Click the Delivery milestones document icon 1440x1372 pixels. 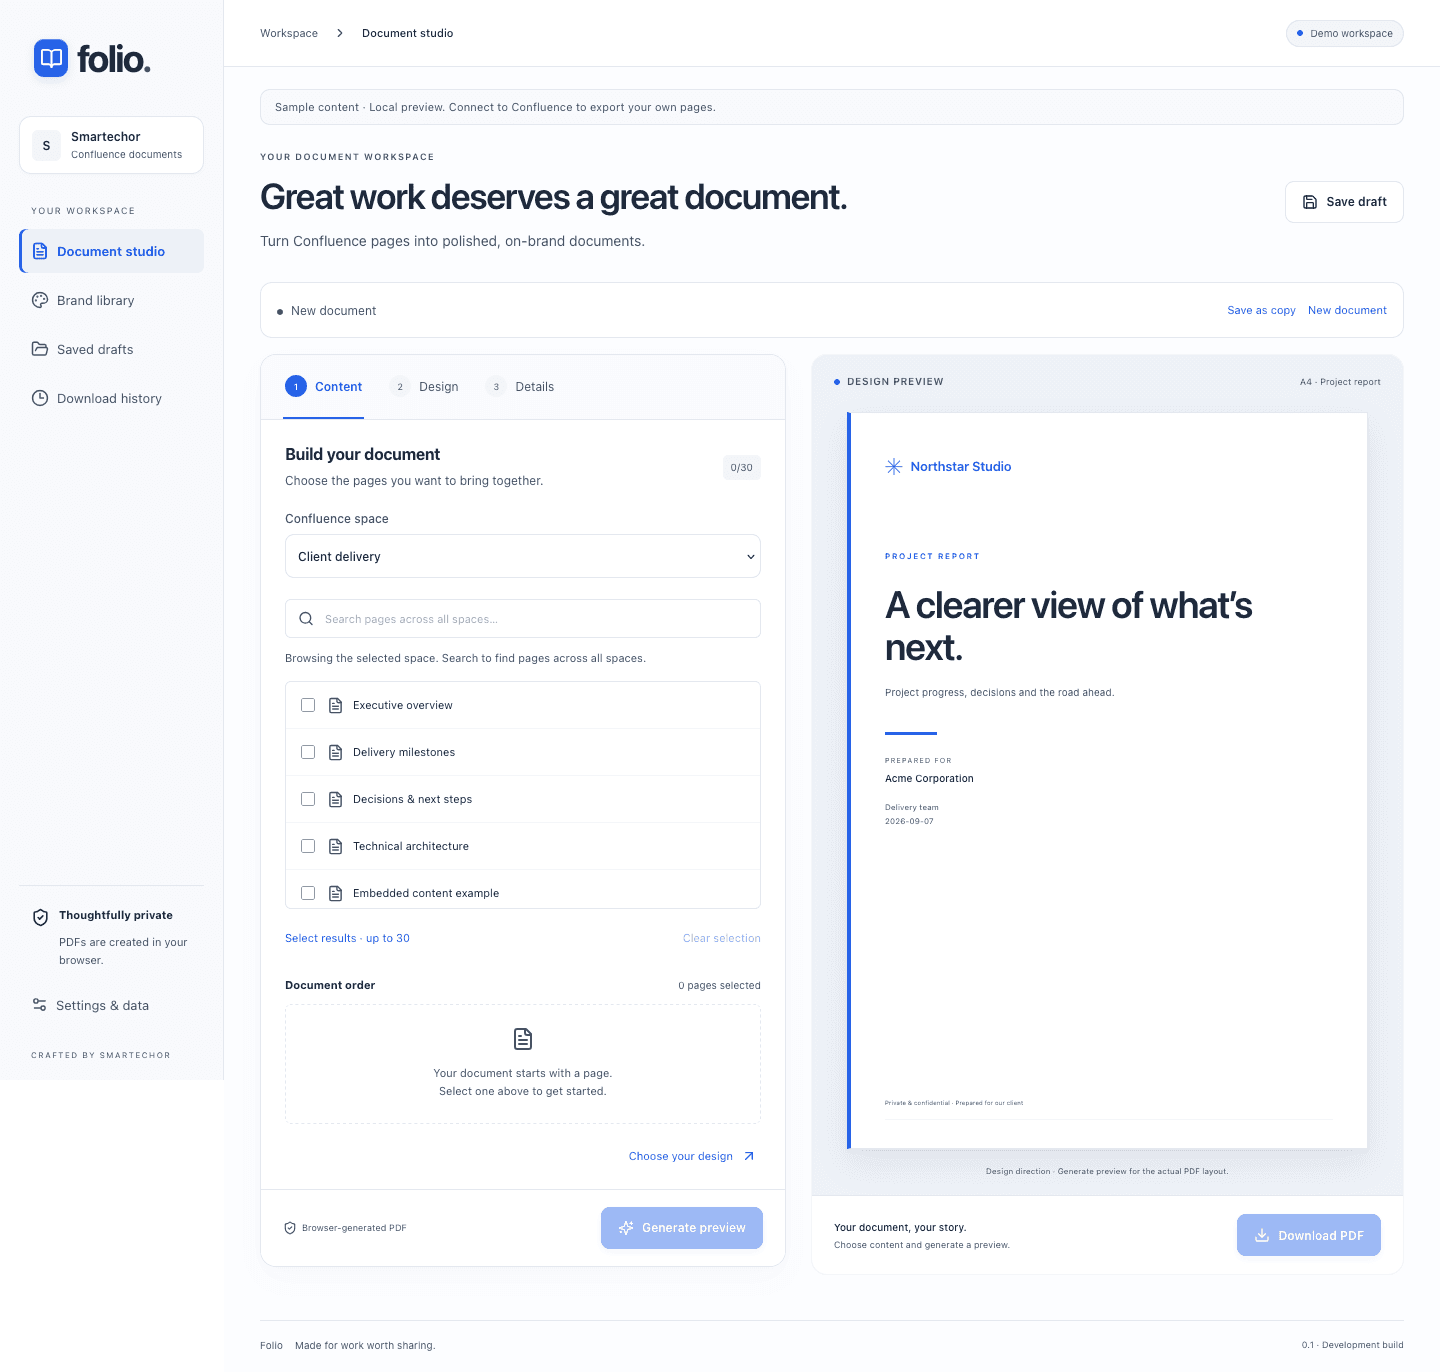(336, 752)
